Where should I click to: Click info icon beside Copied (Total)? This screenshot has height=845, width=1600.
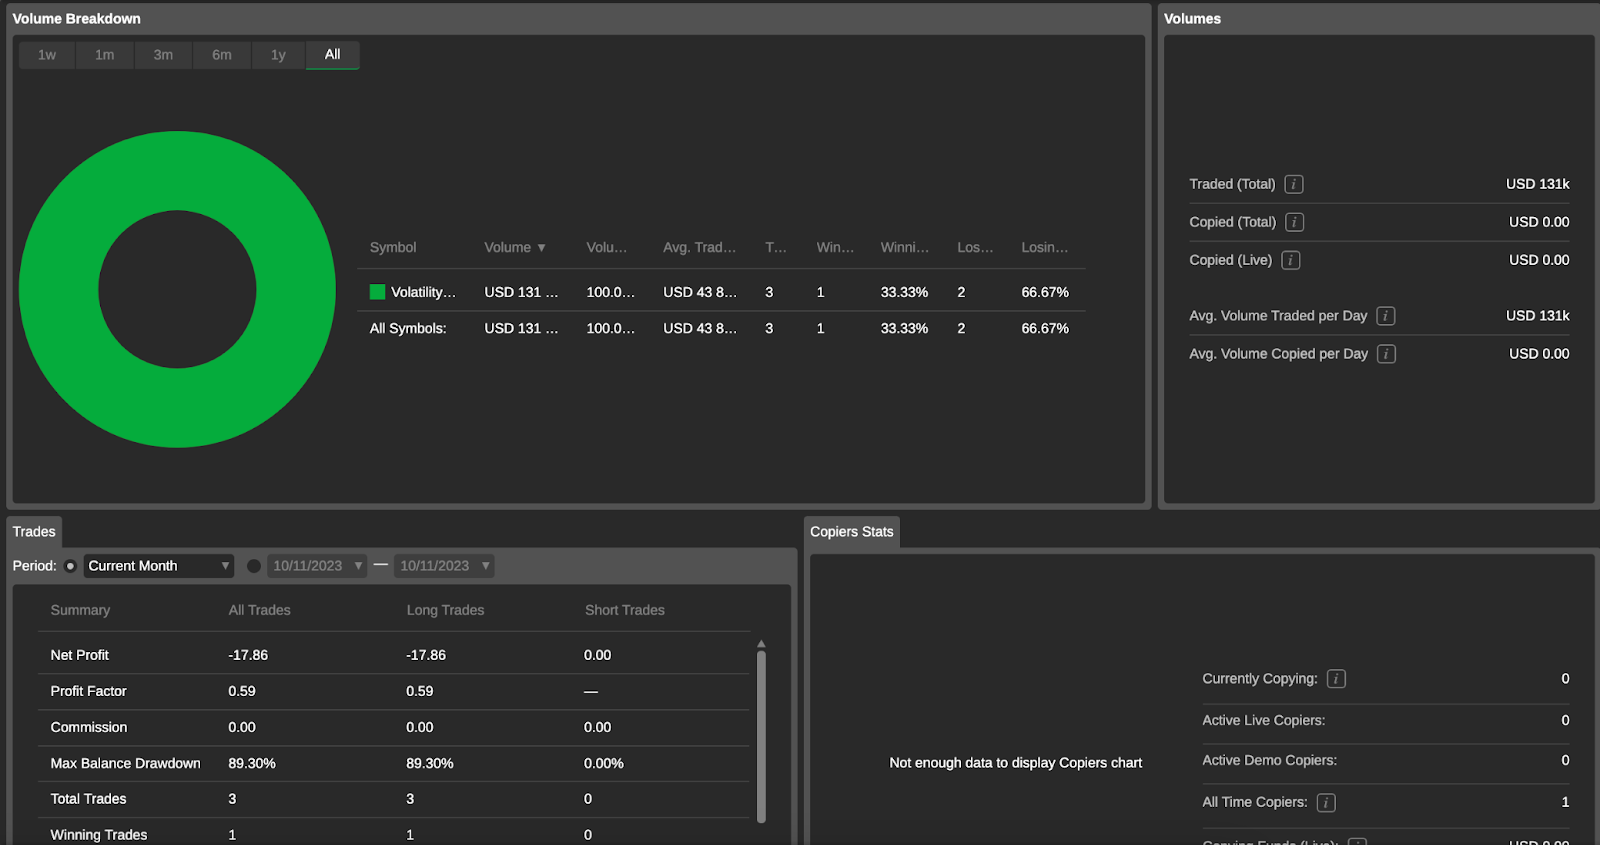pyautogui.click(x=1294, y=222)
